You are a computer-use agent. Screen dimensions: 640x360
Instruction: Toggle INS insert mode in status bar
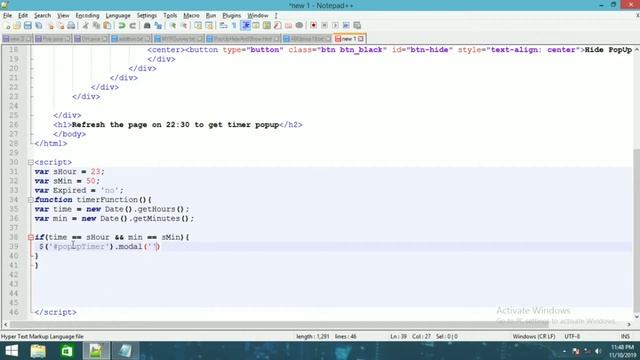tap(625, 337)
